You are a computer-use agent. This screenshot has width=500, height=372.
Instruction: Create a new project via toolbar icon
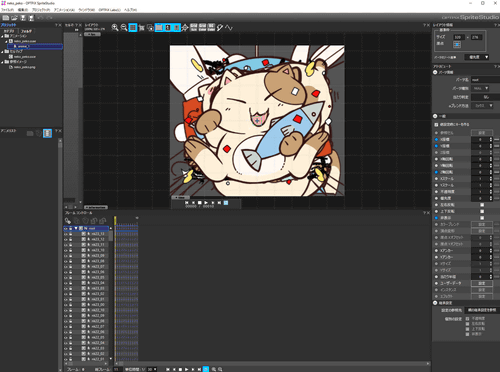tap(6, 18)
